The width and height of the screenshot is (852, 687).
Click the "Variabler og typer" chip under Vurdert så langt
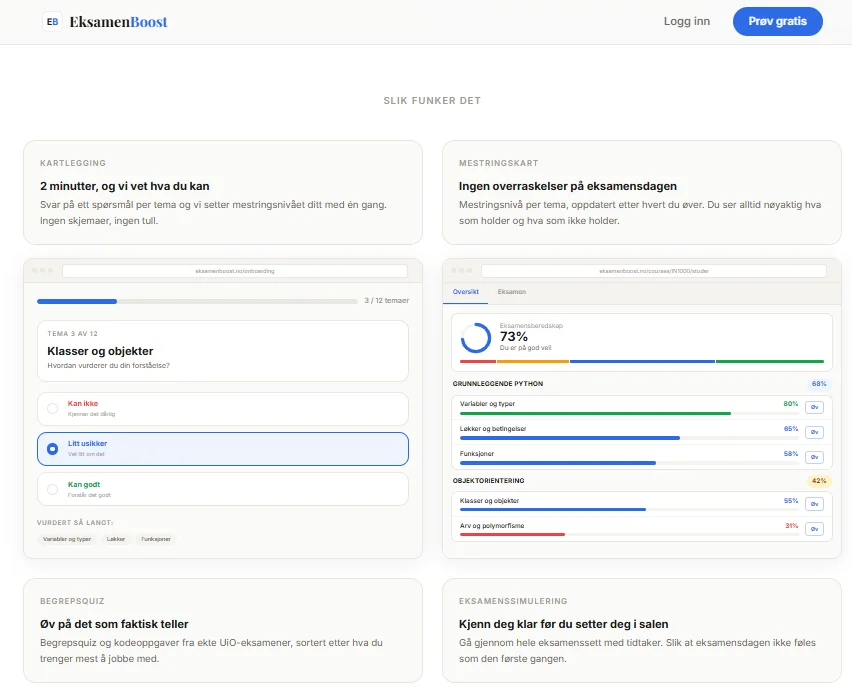coord(67,539)
